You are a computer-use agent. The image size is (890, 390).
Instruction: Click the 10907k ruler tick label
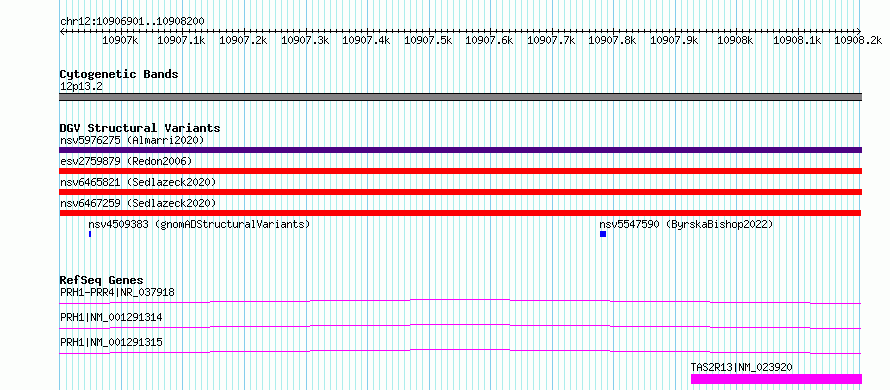click(x=120, y=40)
